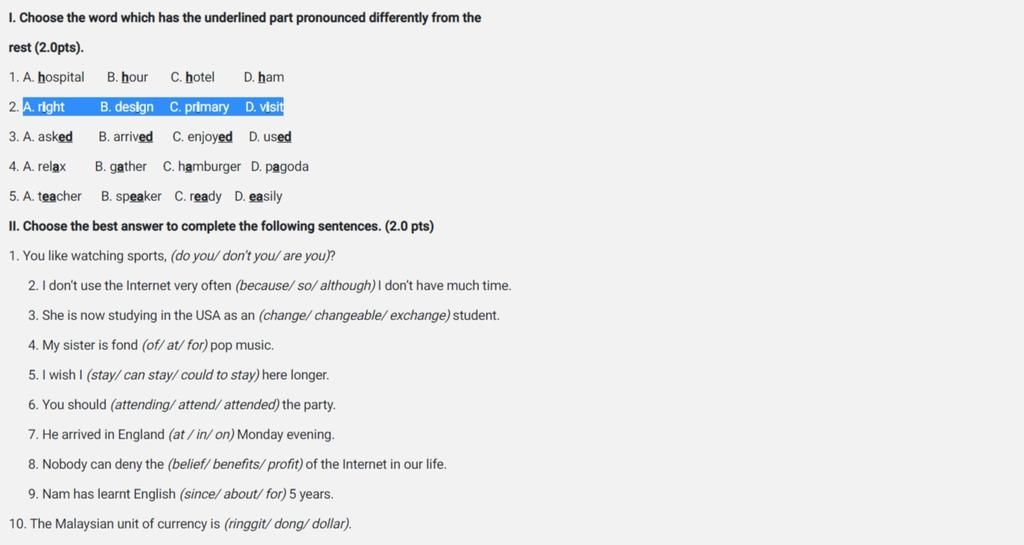Click the highlighted word 'right' in question 2
This screenshot has height=545, width=1024.
pyautogui.click(x=51, y=107)
